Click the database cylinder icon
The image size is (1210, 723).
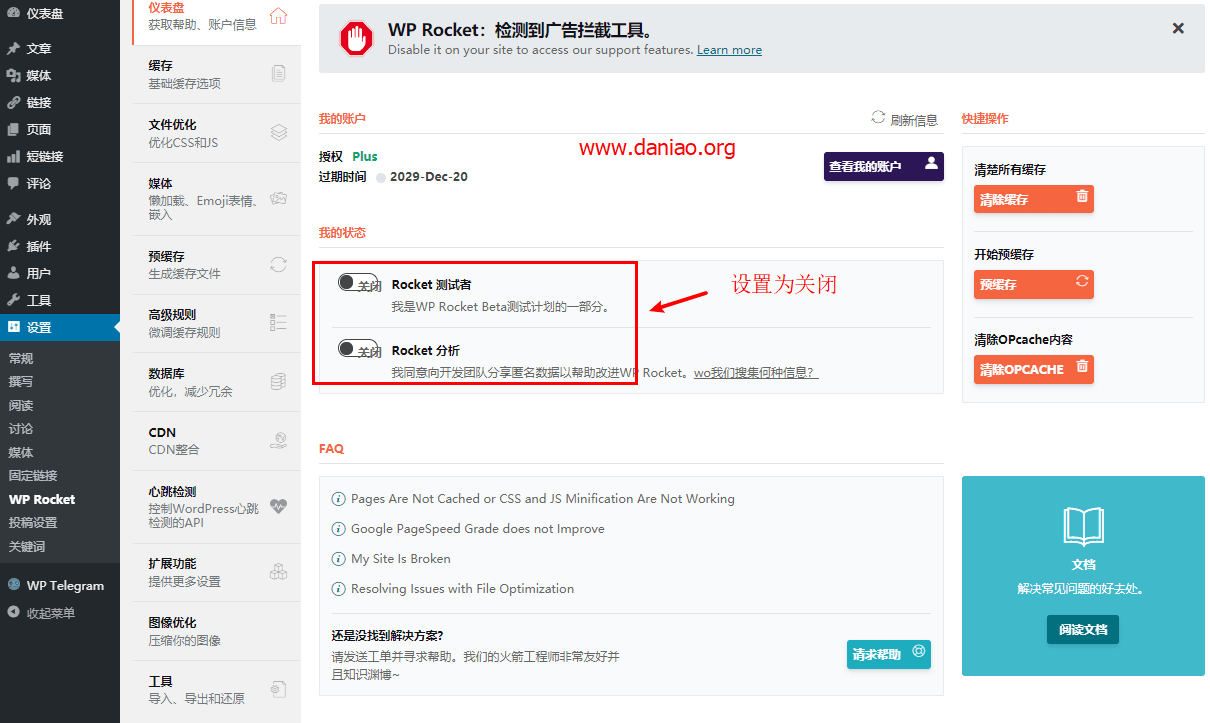click(x=279, y=381)
